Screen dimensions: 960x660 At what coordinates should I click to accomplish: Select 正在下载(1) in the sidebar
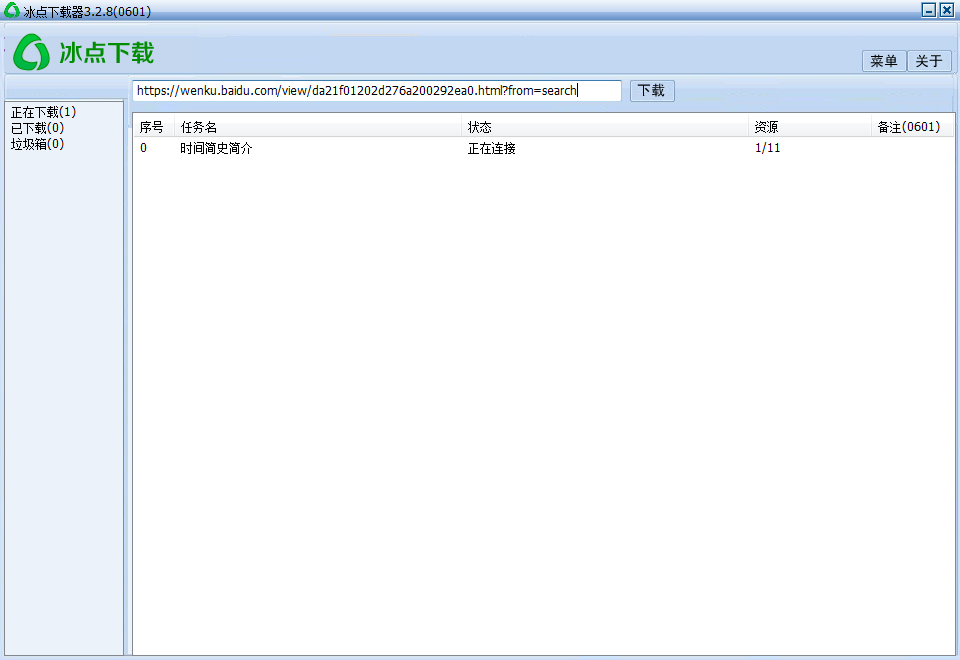tap(43, 112)
